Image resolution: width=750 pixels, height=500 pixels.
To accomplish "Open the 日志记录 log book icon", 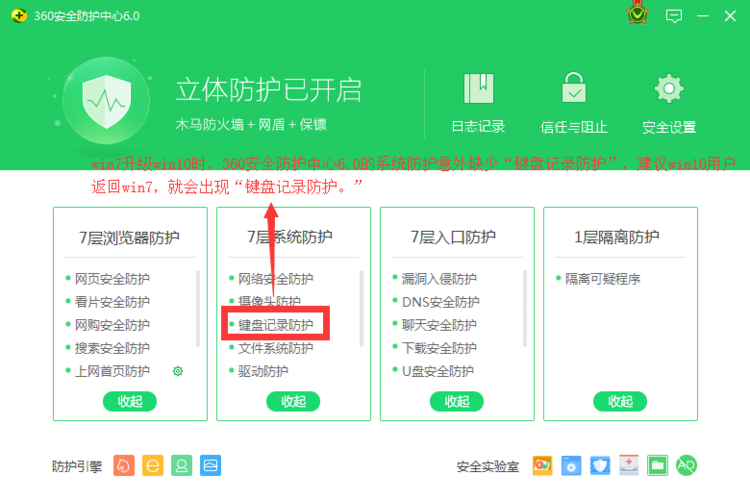I will pos(478,89).
